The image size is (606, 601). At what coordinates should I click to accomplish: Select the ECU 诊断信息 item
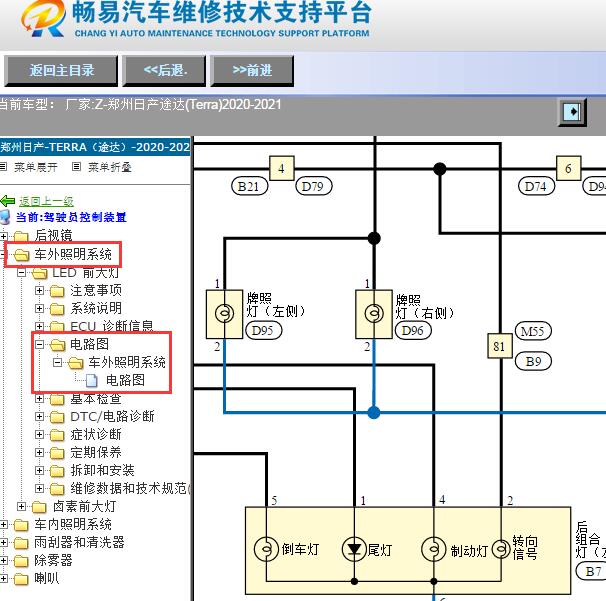[x=111, y=326]
